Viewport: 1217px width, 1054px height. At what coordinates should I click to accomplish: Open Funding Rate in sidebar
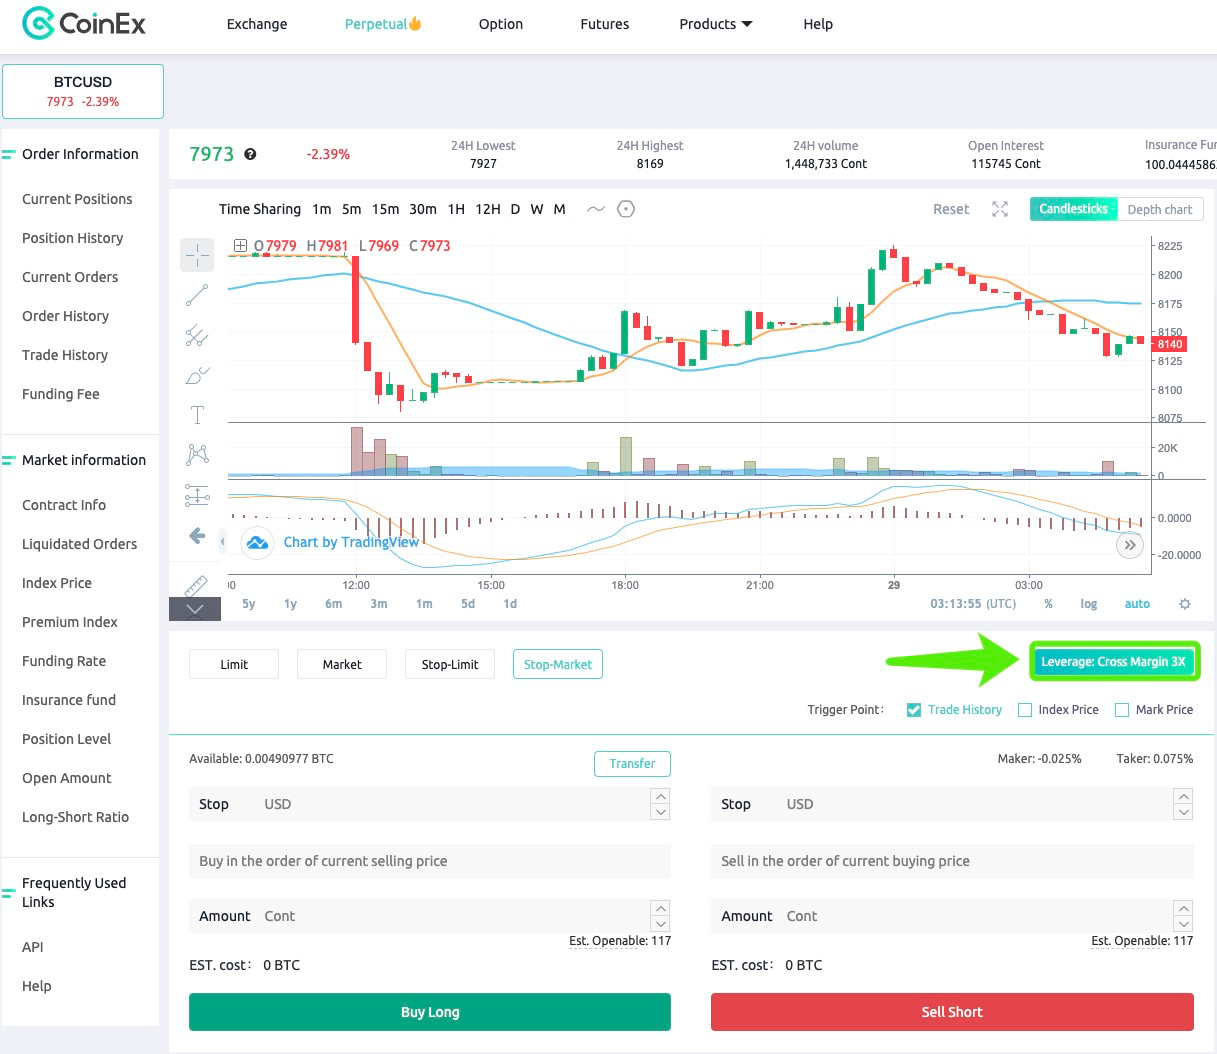click(64, 661)
